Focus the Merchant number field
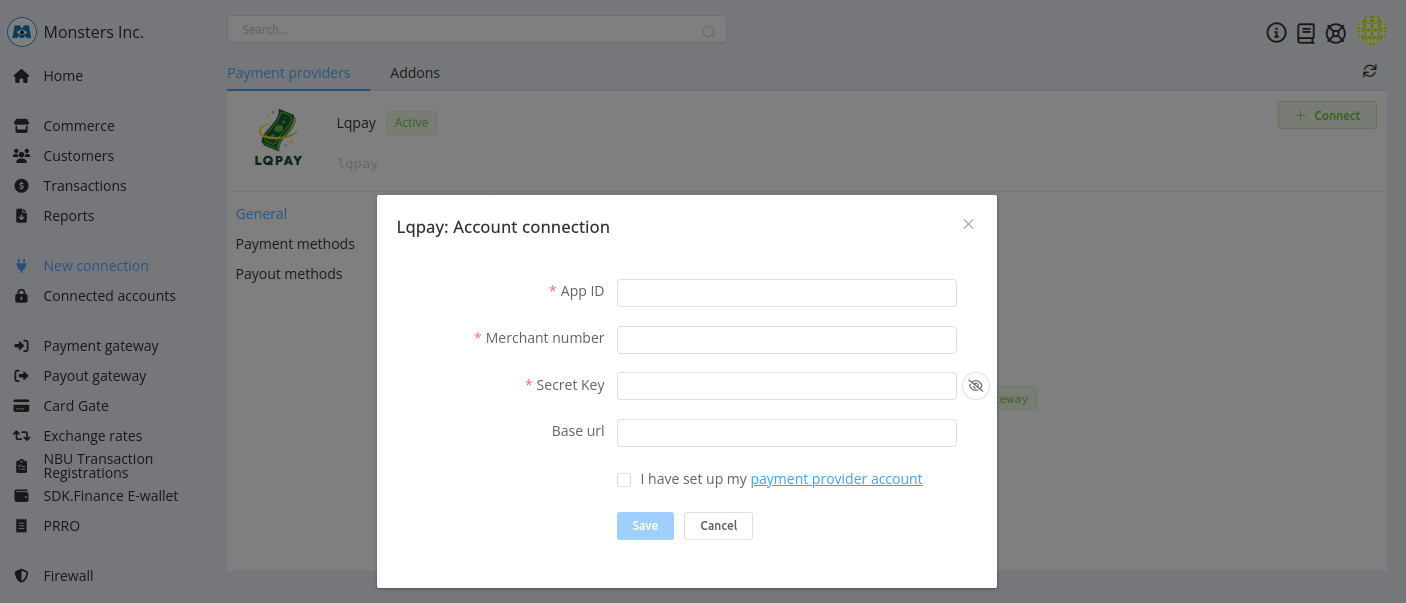The image size is (1406, 603). (786, 340)
